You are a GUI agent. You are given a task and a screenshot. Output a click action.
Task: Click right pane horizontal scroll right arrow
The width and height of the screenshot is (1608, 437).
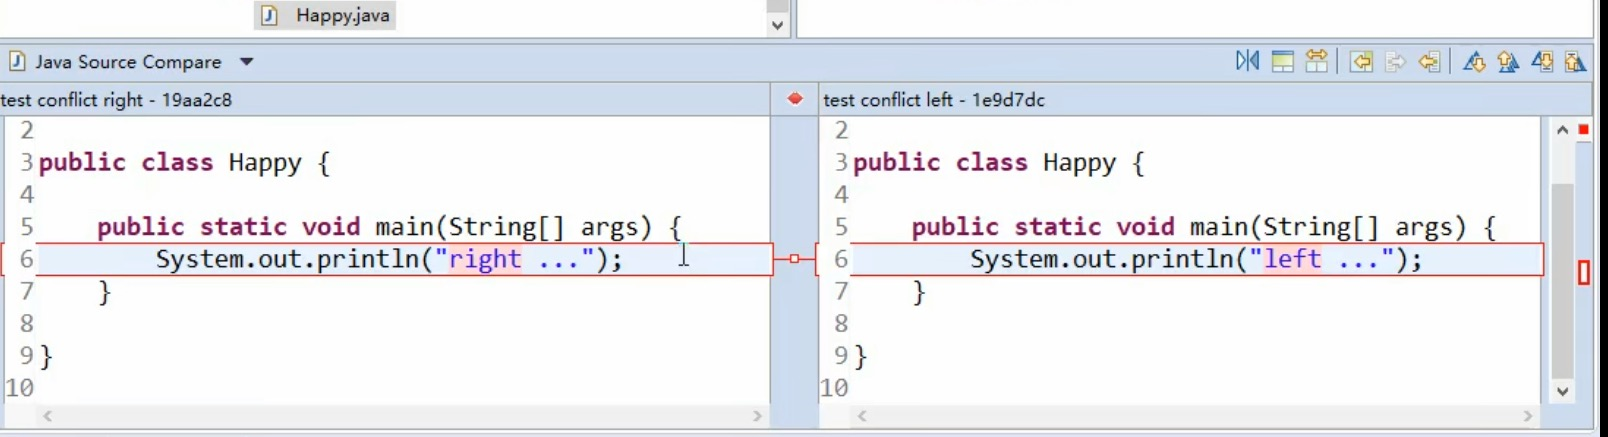[x=1527, y=415]
